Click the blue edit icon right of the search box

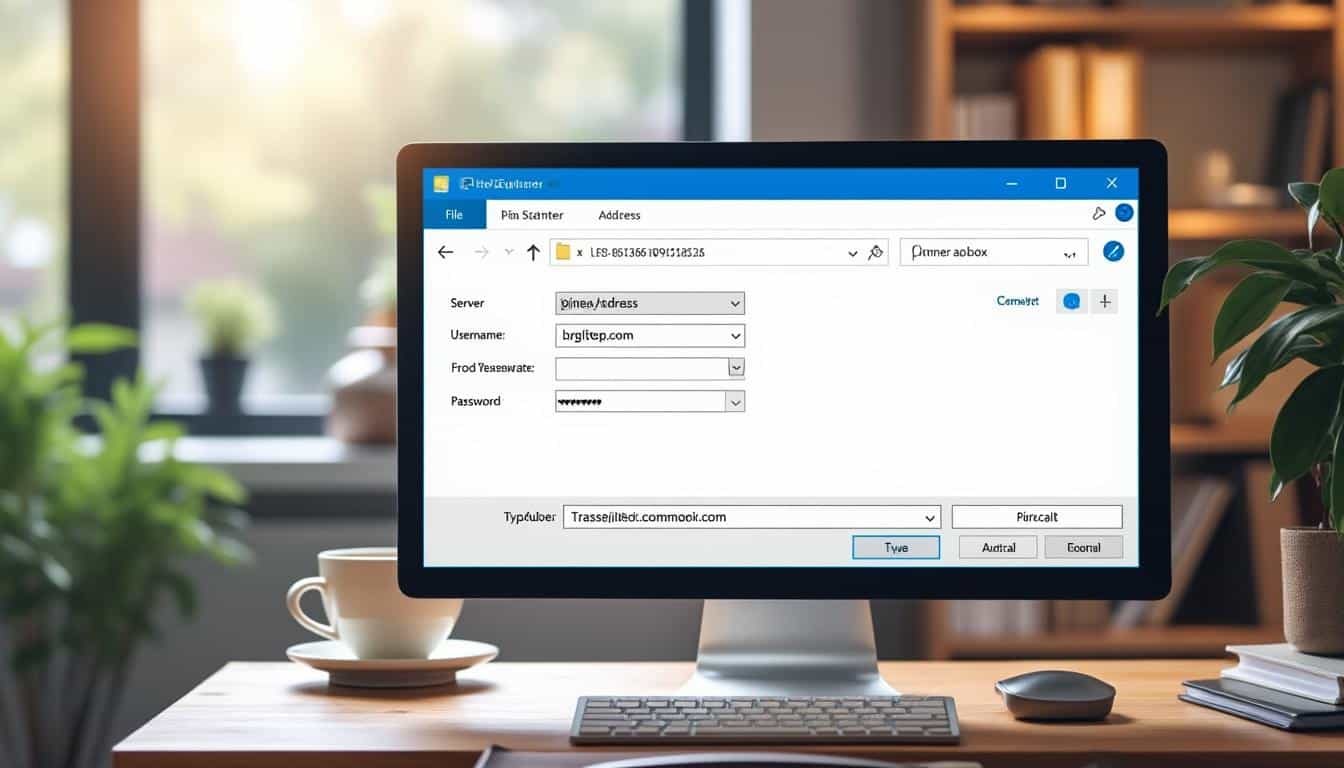coord(1114,251)
